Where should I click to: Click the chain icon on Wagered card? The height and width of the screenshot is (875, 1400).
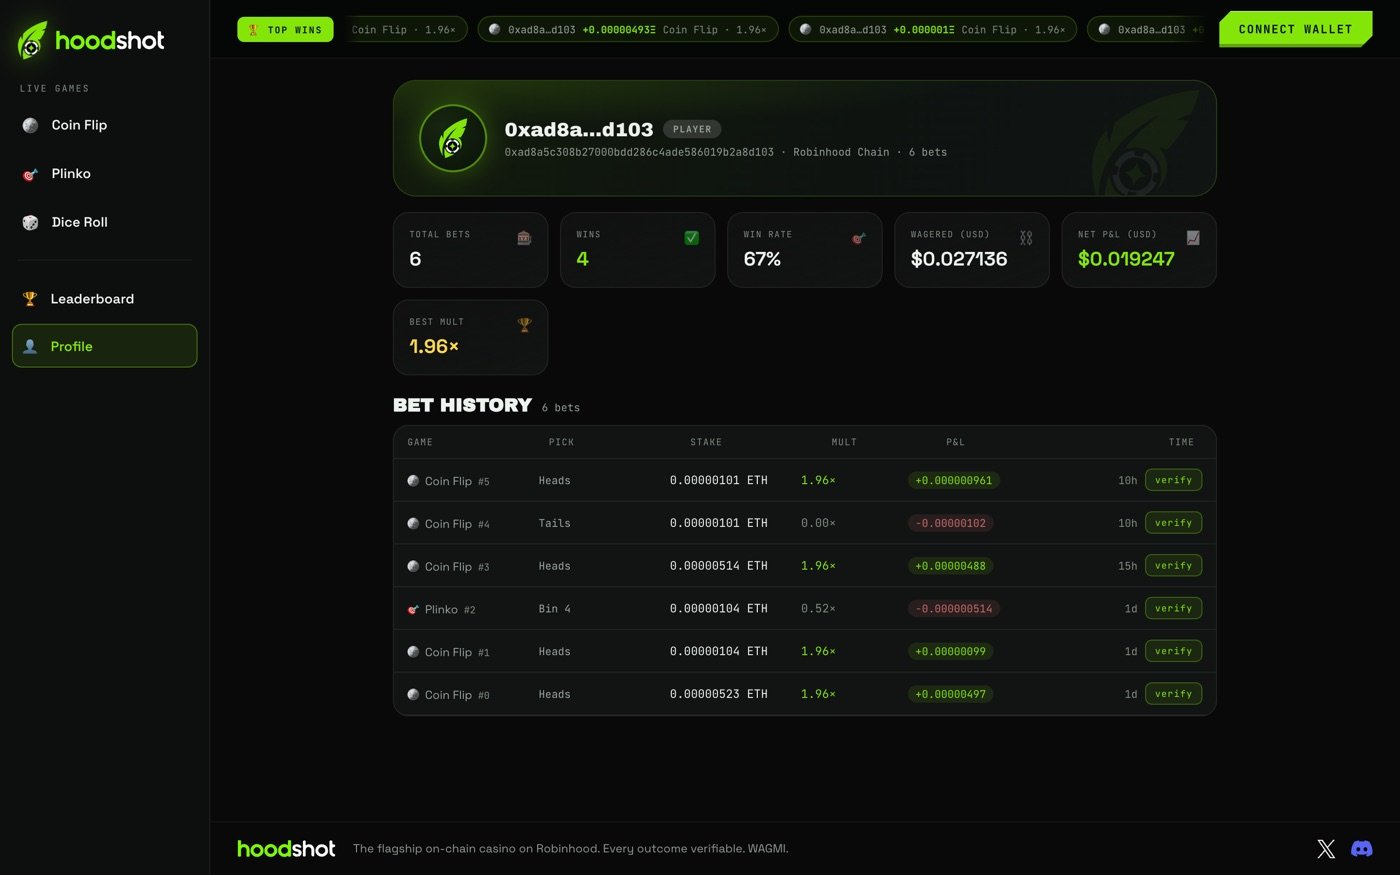tap(1026, 238)
